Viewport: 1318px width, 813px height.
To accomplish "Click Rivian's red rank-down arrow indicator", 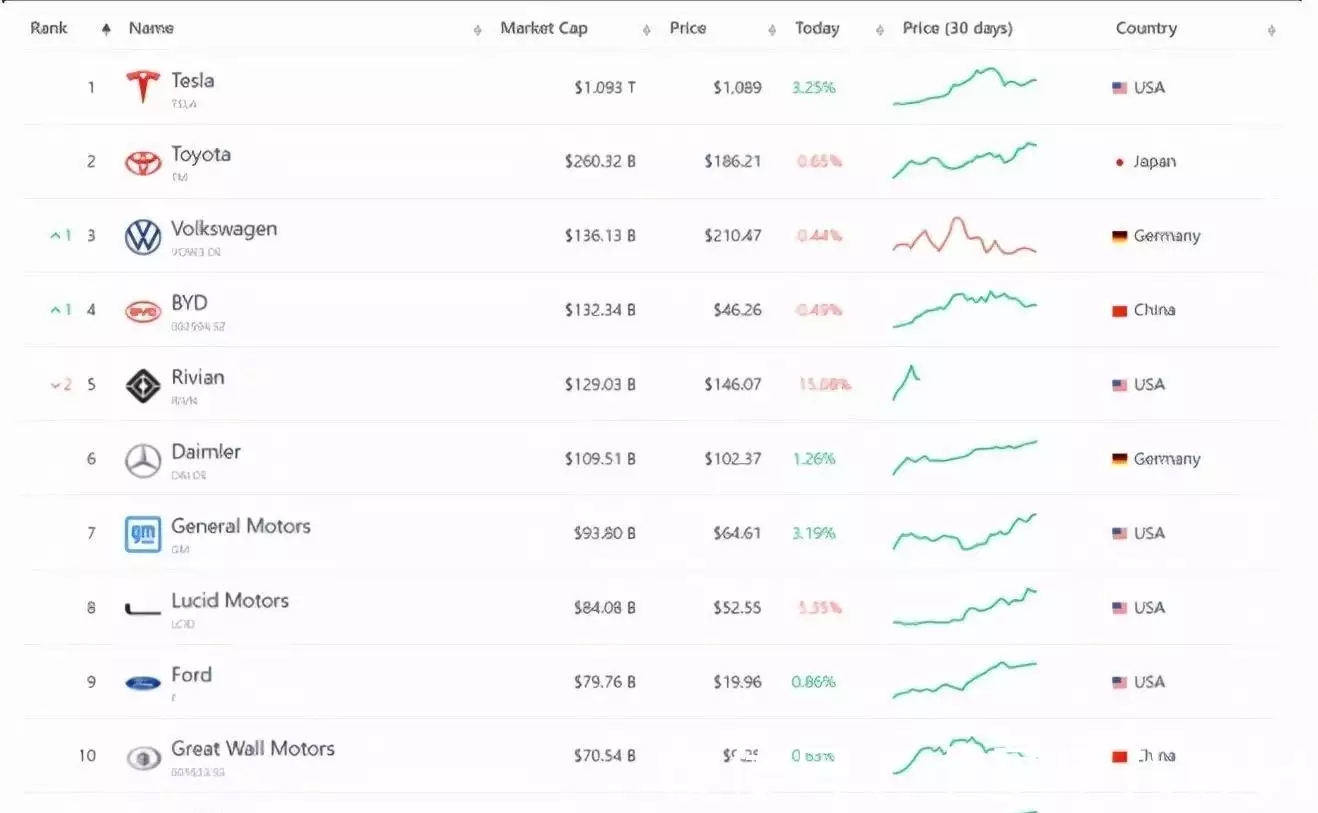I will 61,385.
